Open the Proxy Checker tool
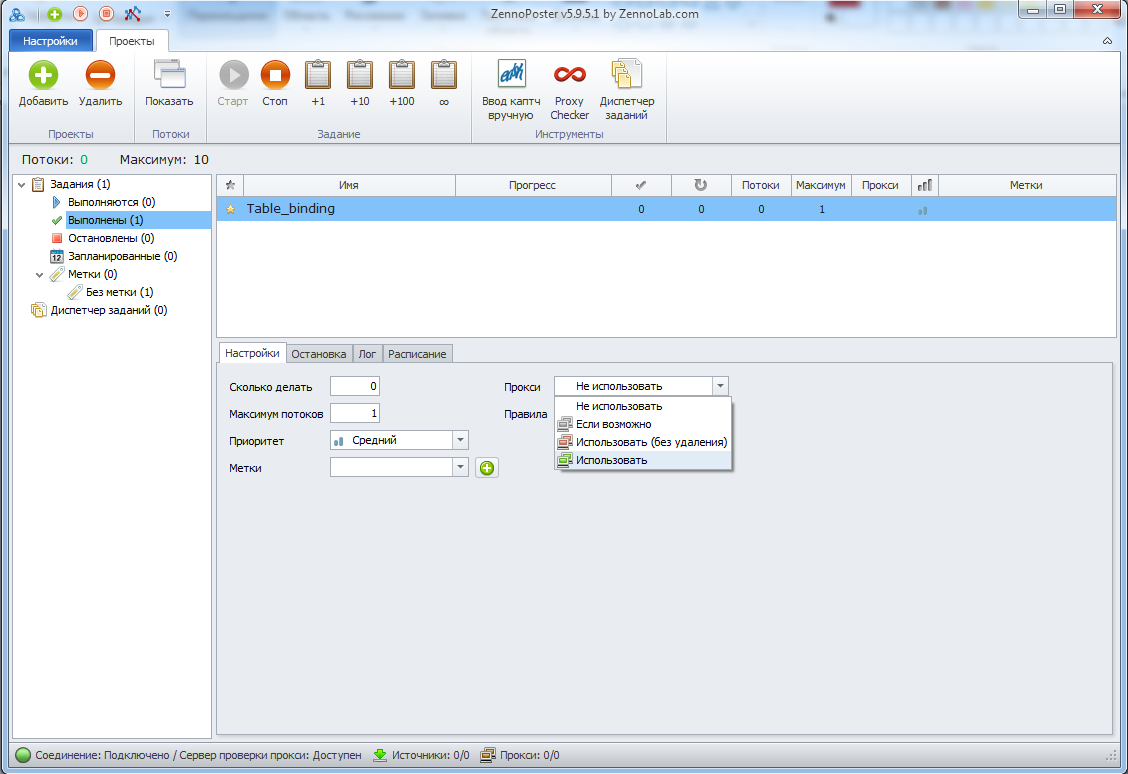1128x774 pixels. click(569, 76)
